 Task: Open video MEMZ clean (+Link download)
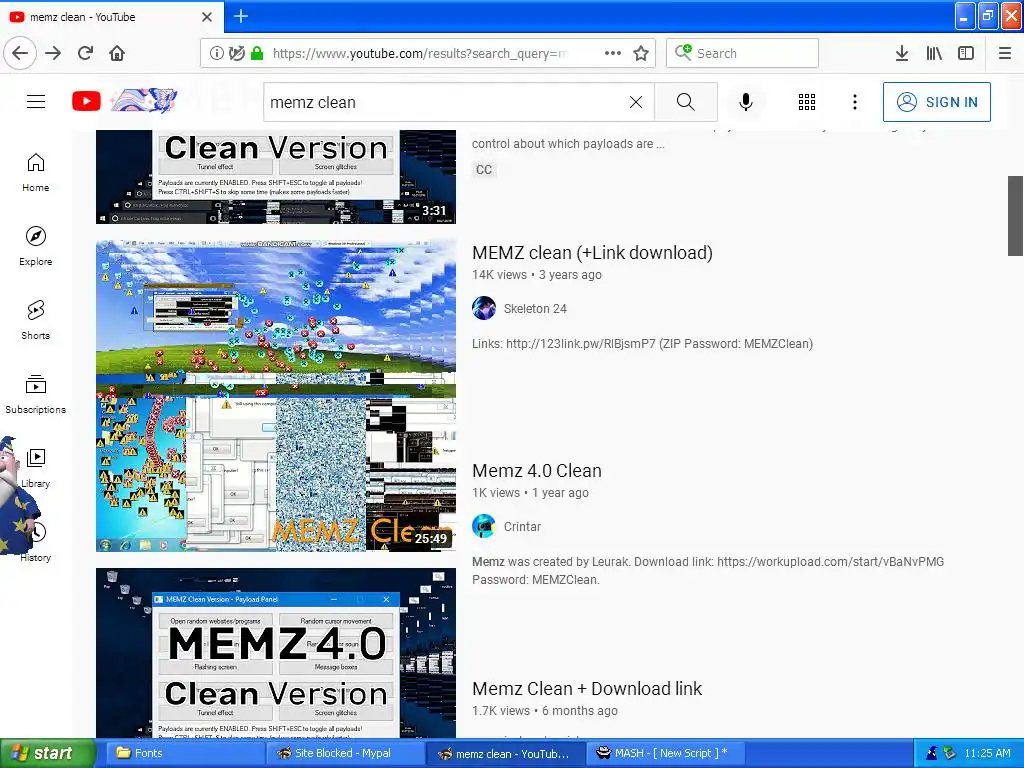(x=592, y=253)
